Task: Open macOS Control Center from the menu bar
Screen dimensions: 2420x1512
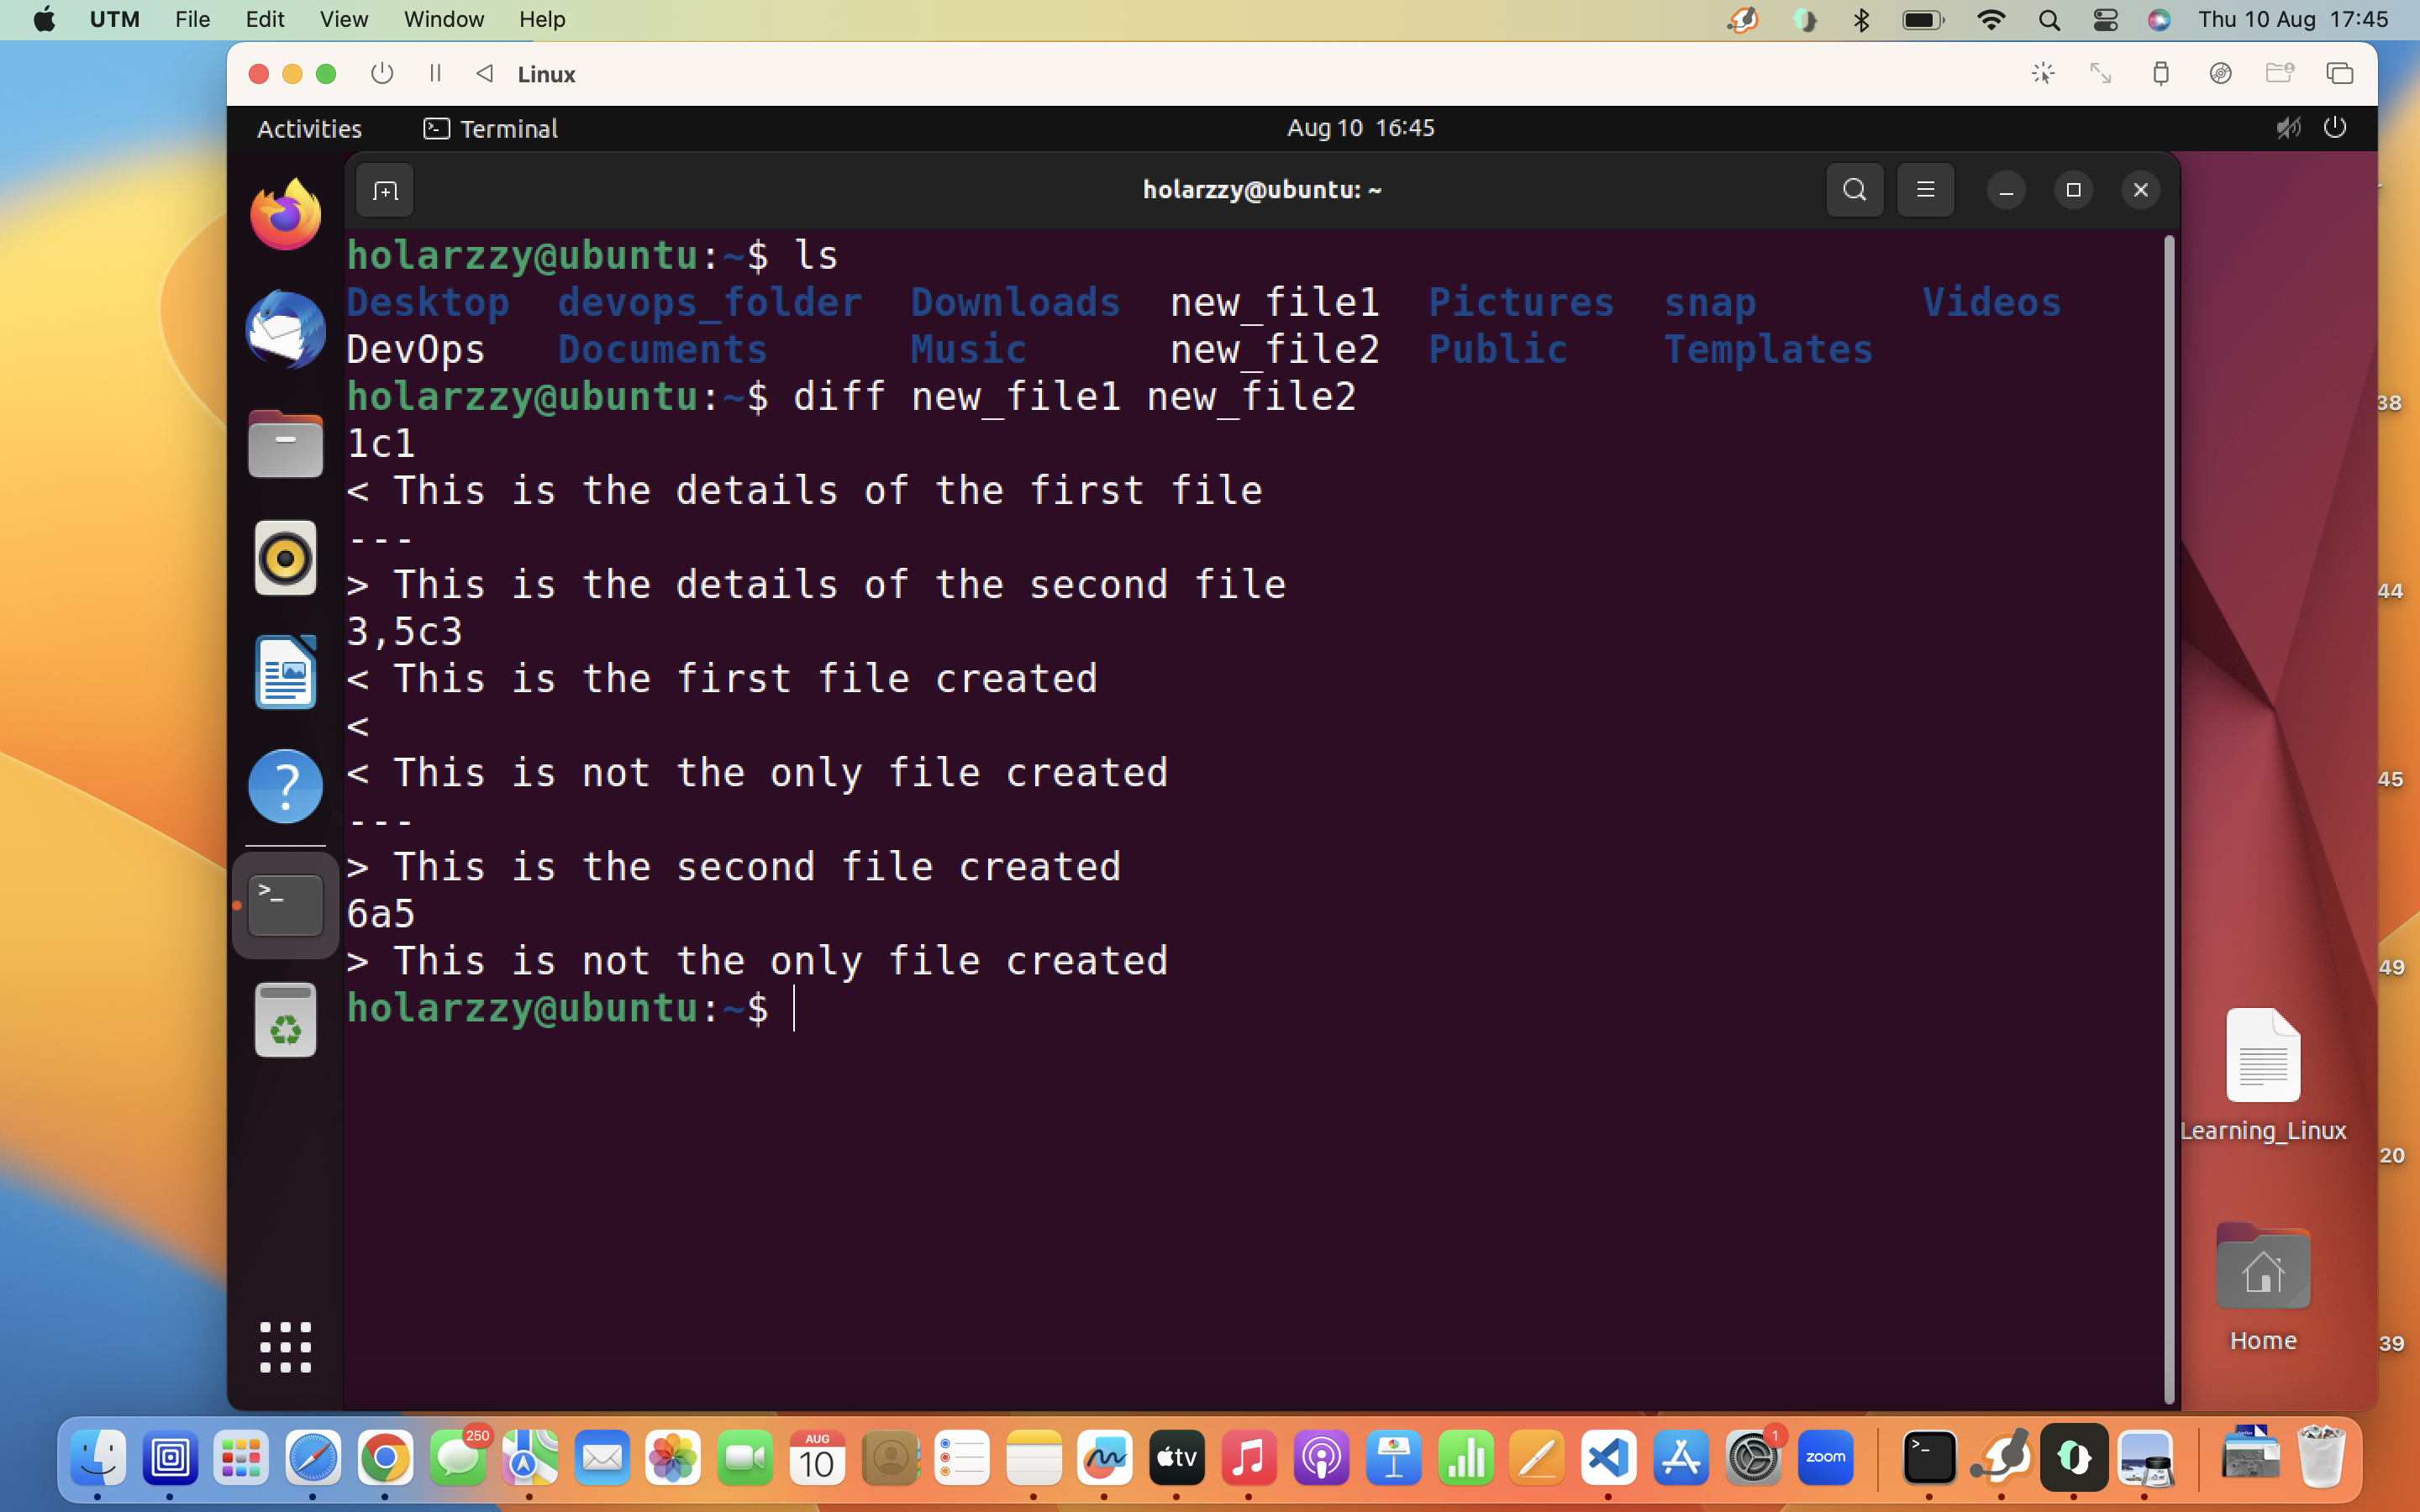Action: [x=2105, y=19]
